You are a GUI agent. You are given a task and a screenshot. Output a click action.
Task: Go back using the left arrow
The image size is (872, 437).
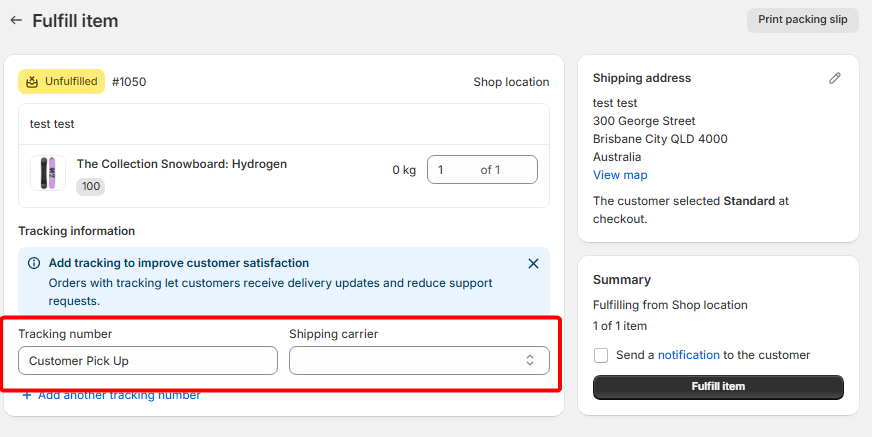point(16,20)
